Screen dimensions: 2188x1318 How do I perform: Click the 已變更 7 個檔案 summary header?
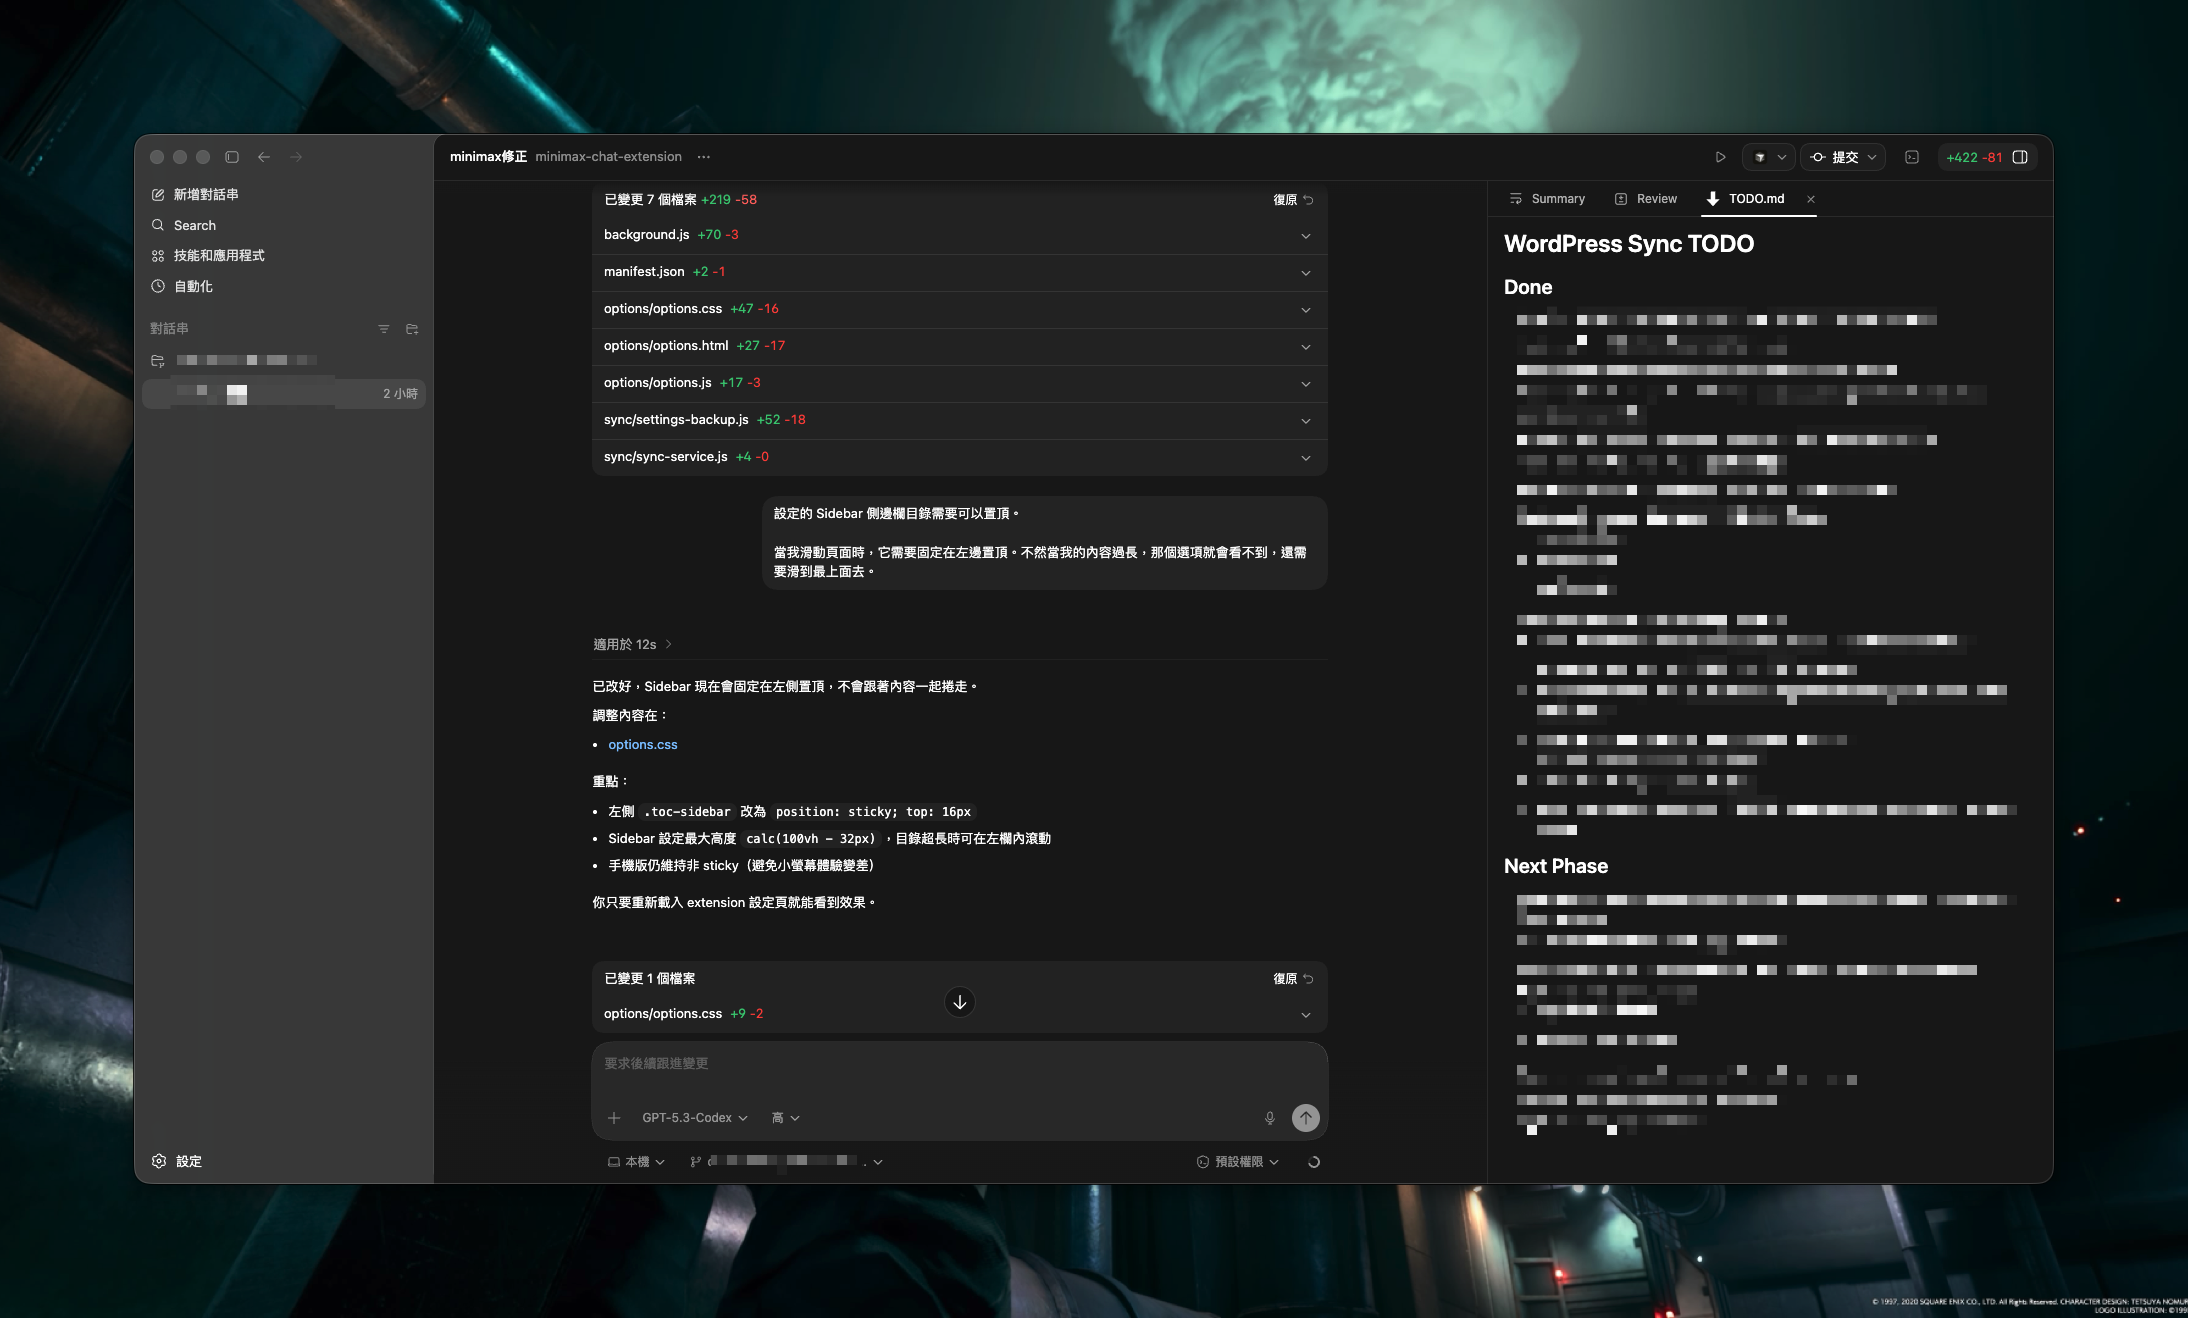(x=680, y=200)
